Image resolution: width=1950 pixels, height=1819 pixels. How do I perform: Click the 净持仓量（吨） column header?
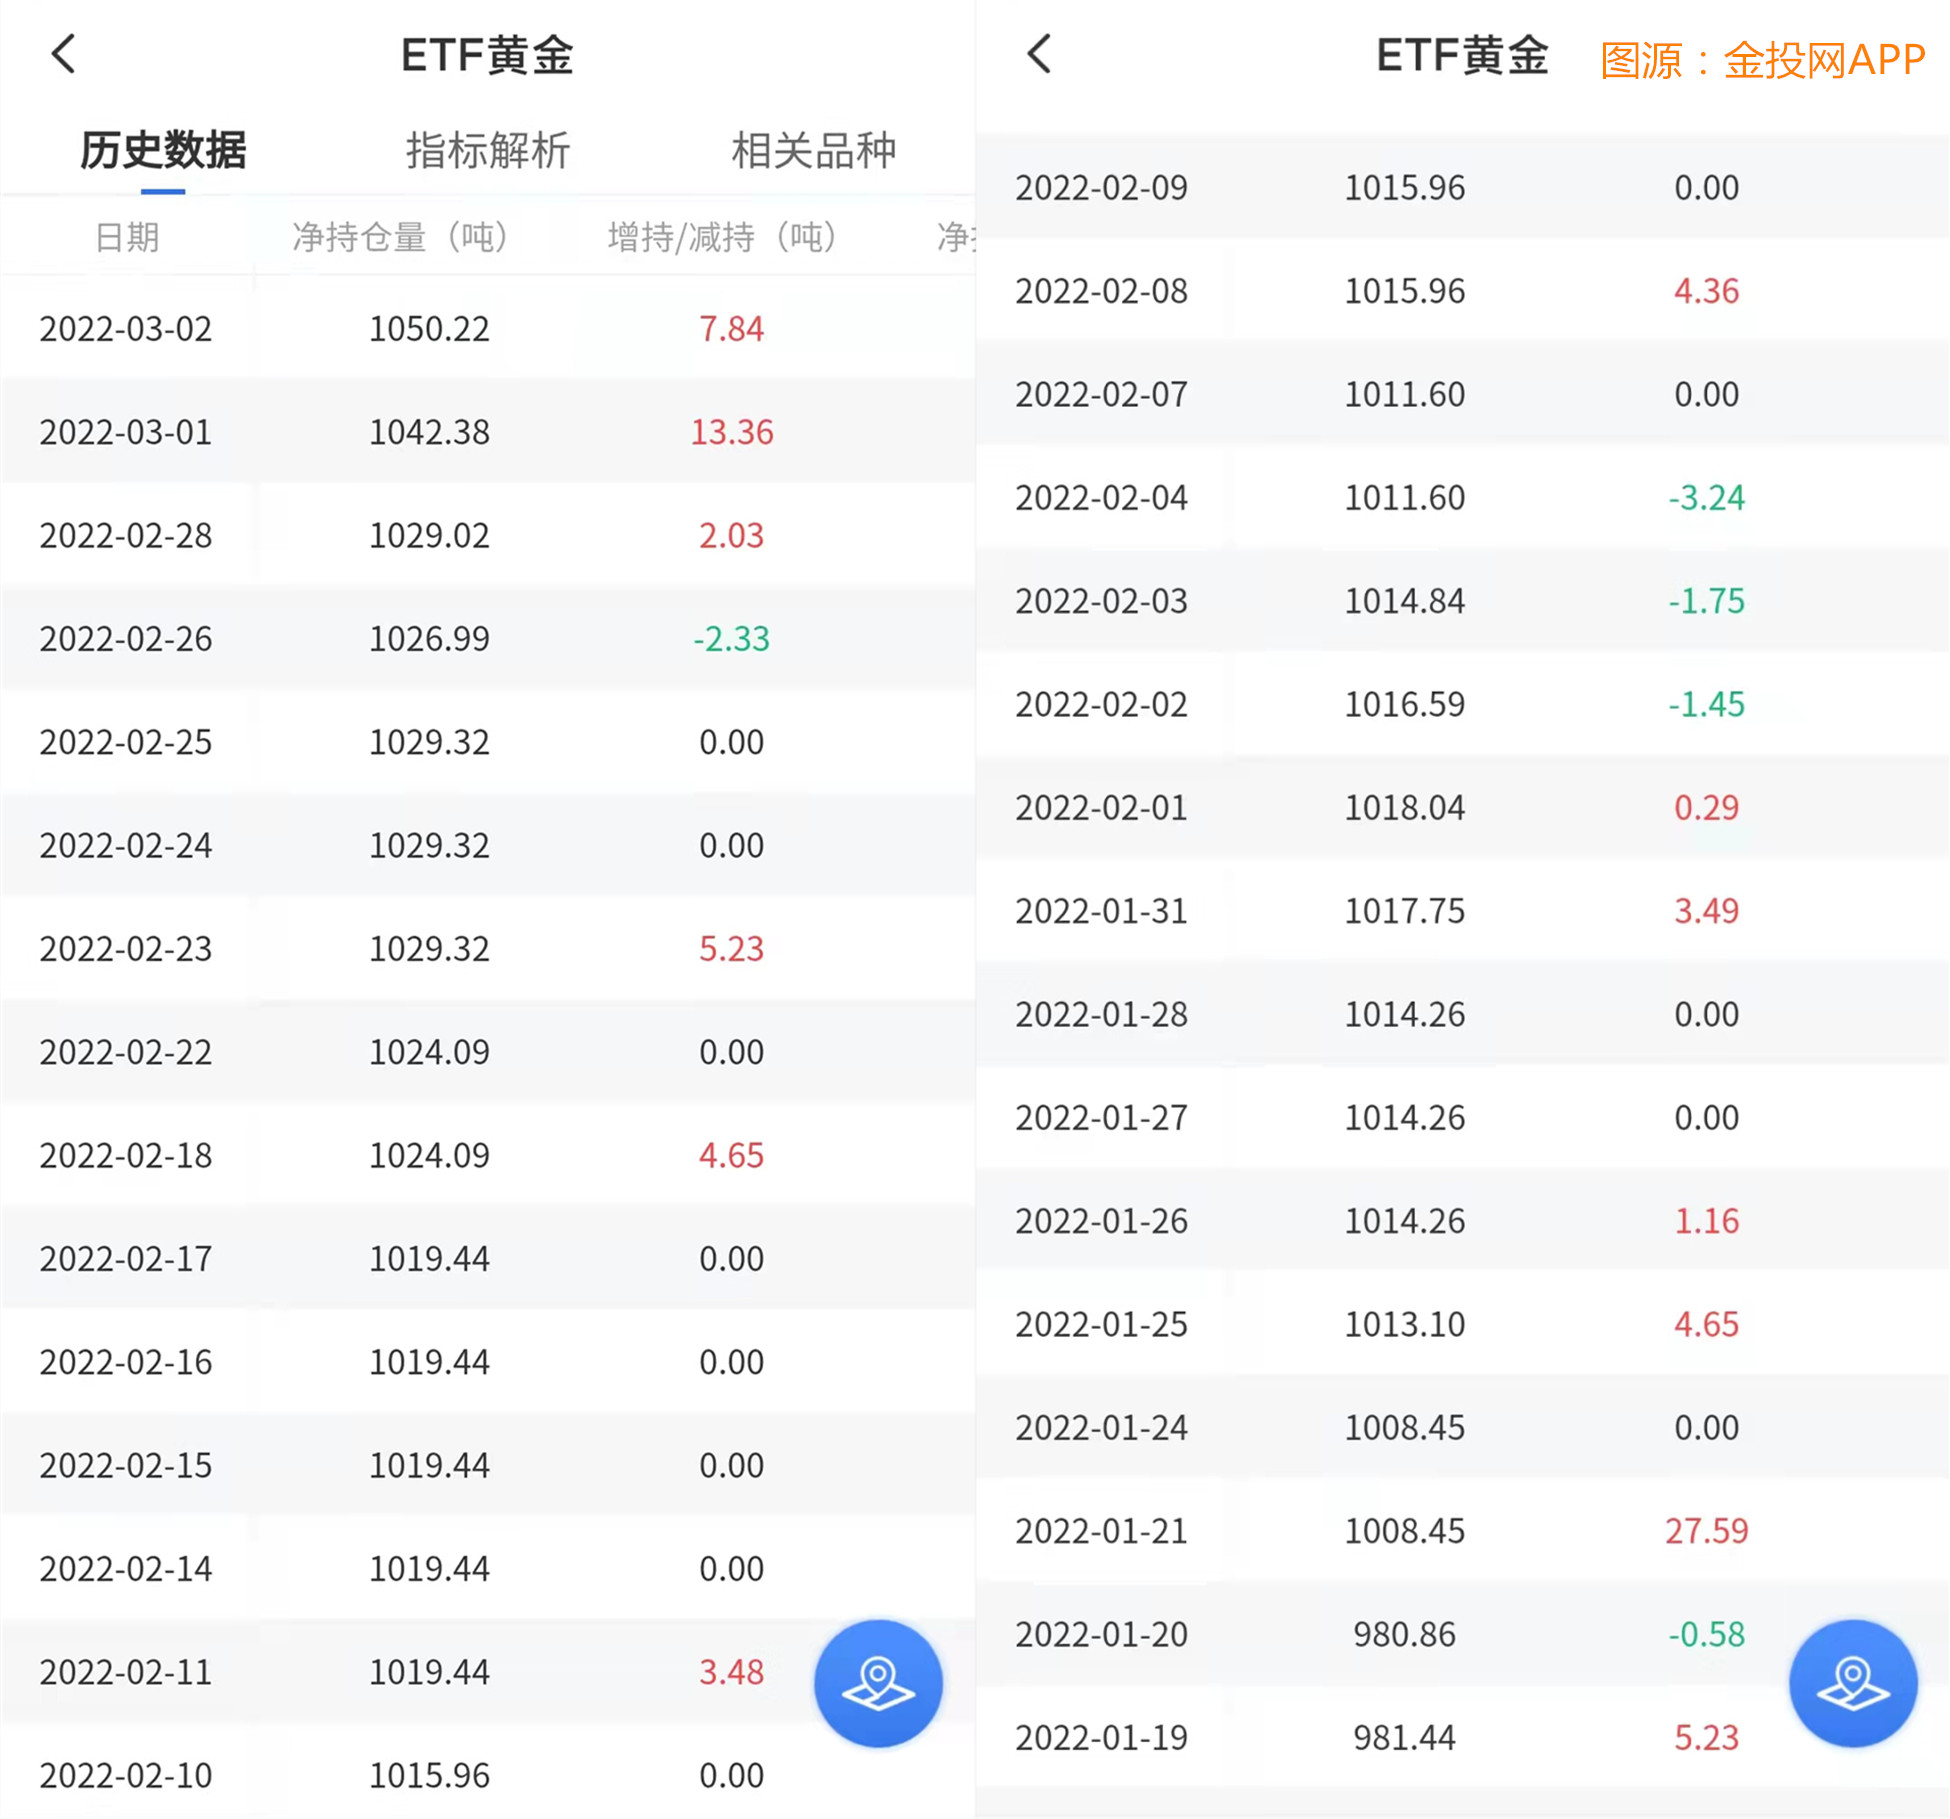pyautogui.click(x=400, y=237)
